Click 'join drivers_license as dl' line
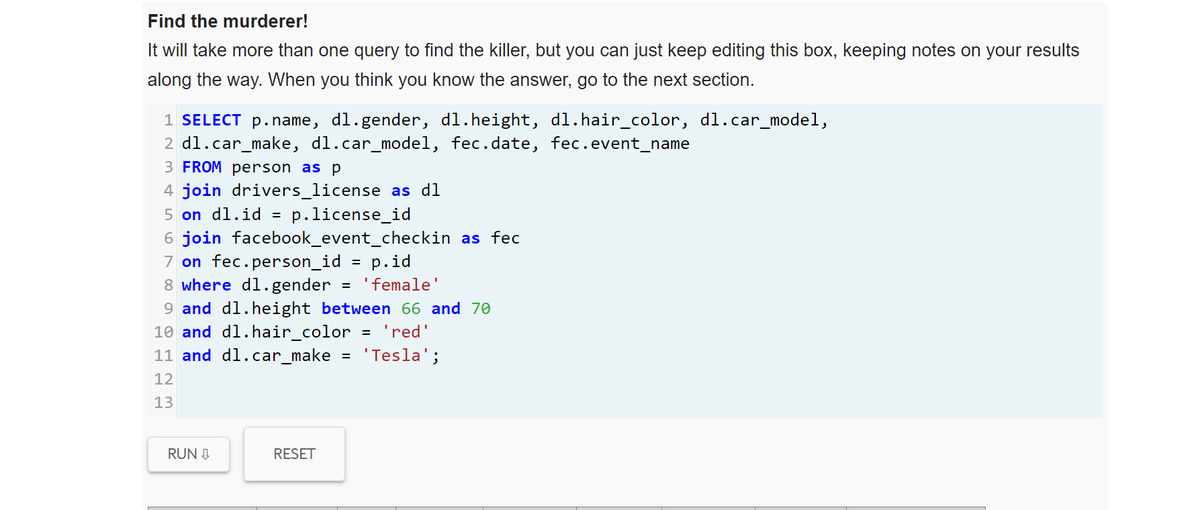 coord(311,190)
